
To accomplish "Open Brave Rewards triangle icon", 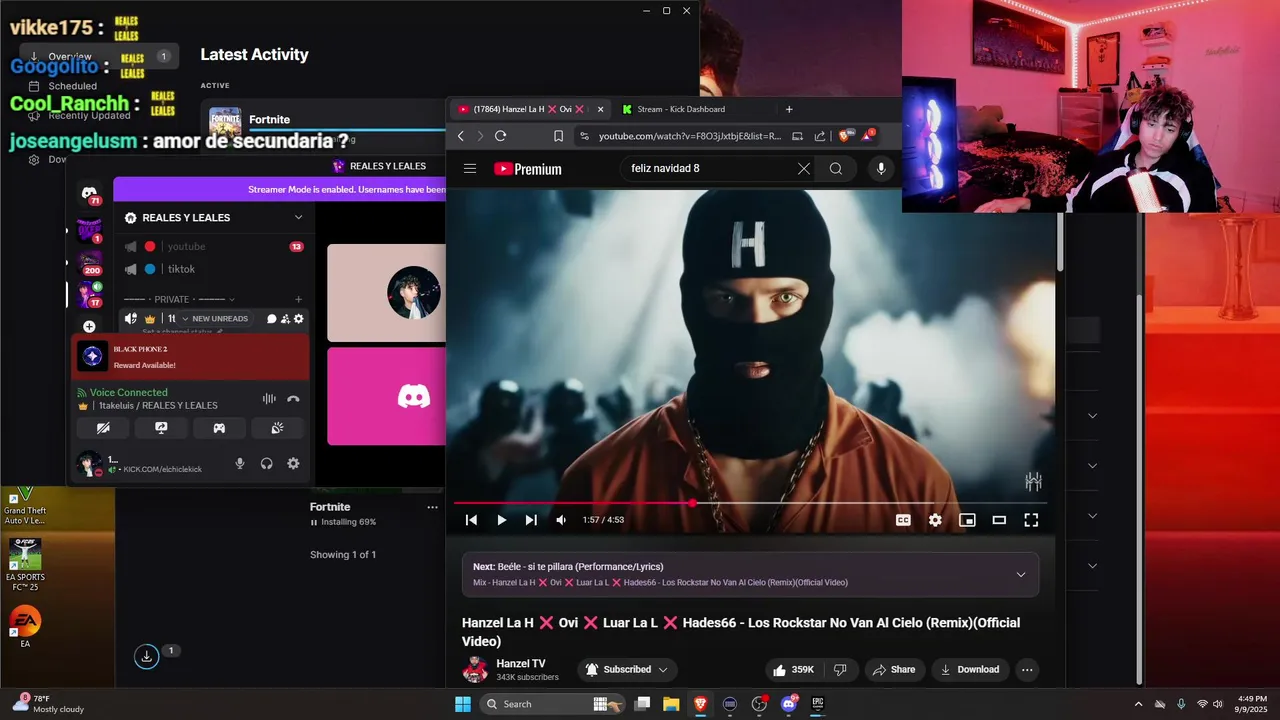I will [868, 135].
